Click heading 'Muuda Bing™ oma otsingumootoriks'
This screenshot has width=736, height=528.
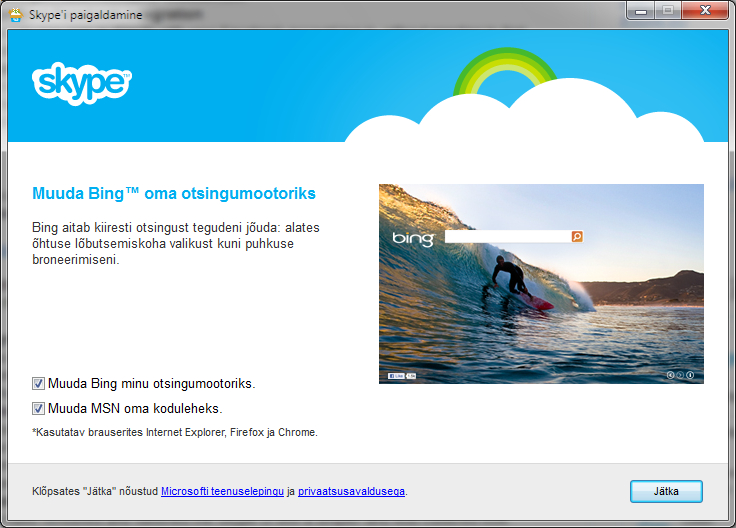tap(174, 193)
